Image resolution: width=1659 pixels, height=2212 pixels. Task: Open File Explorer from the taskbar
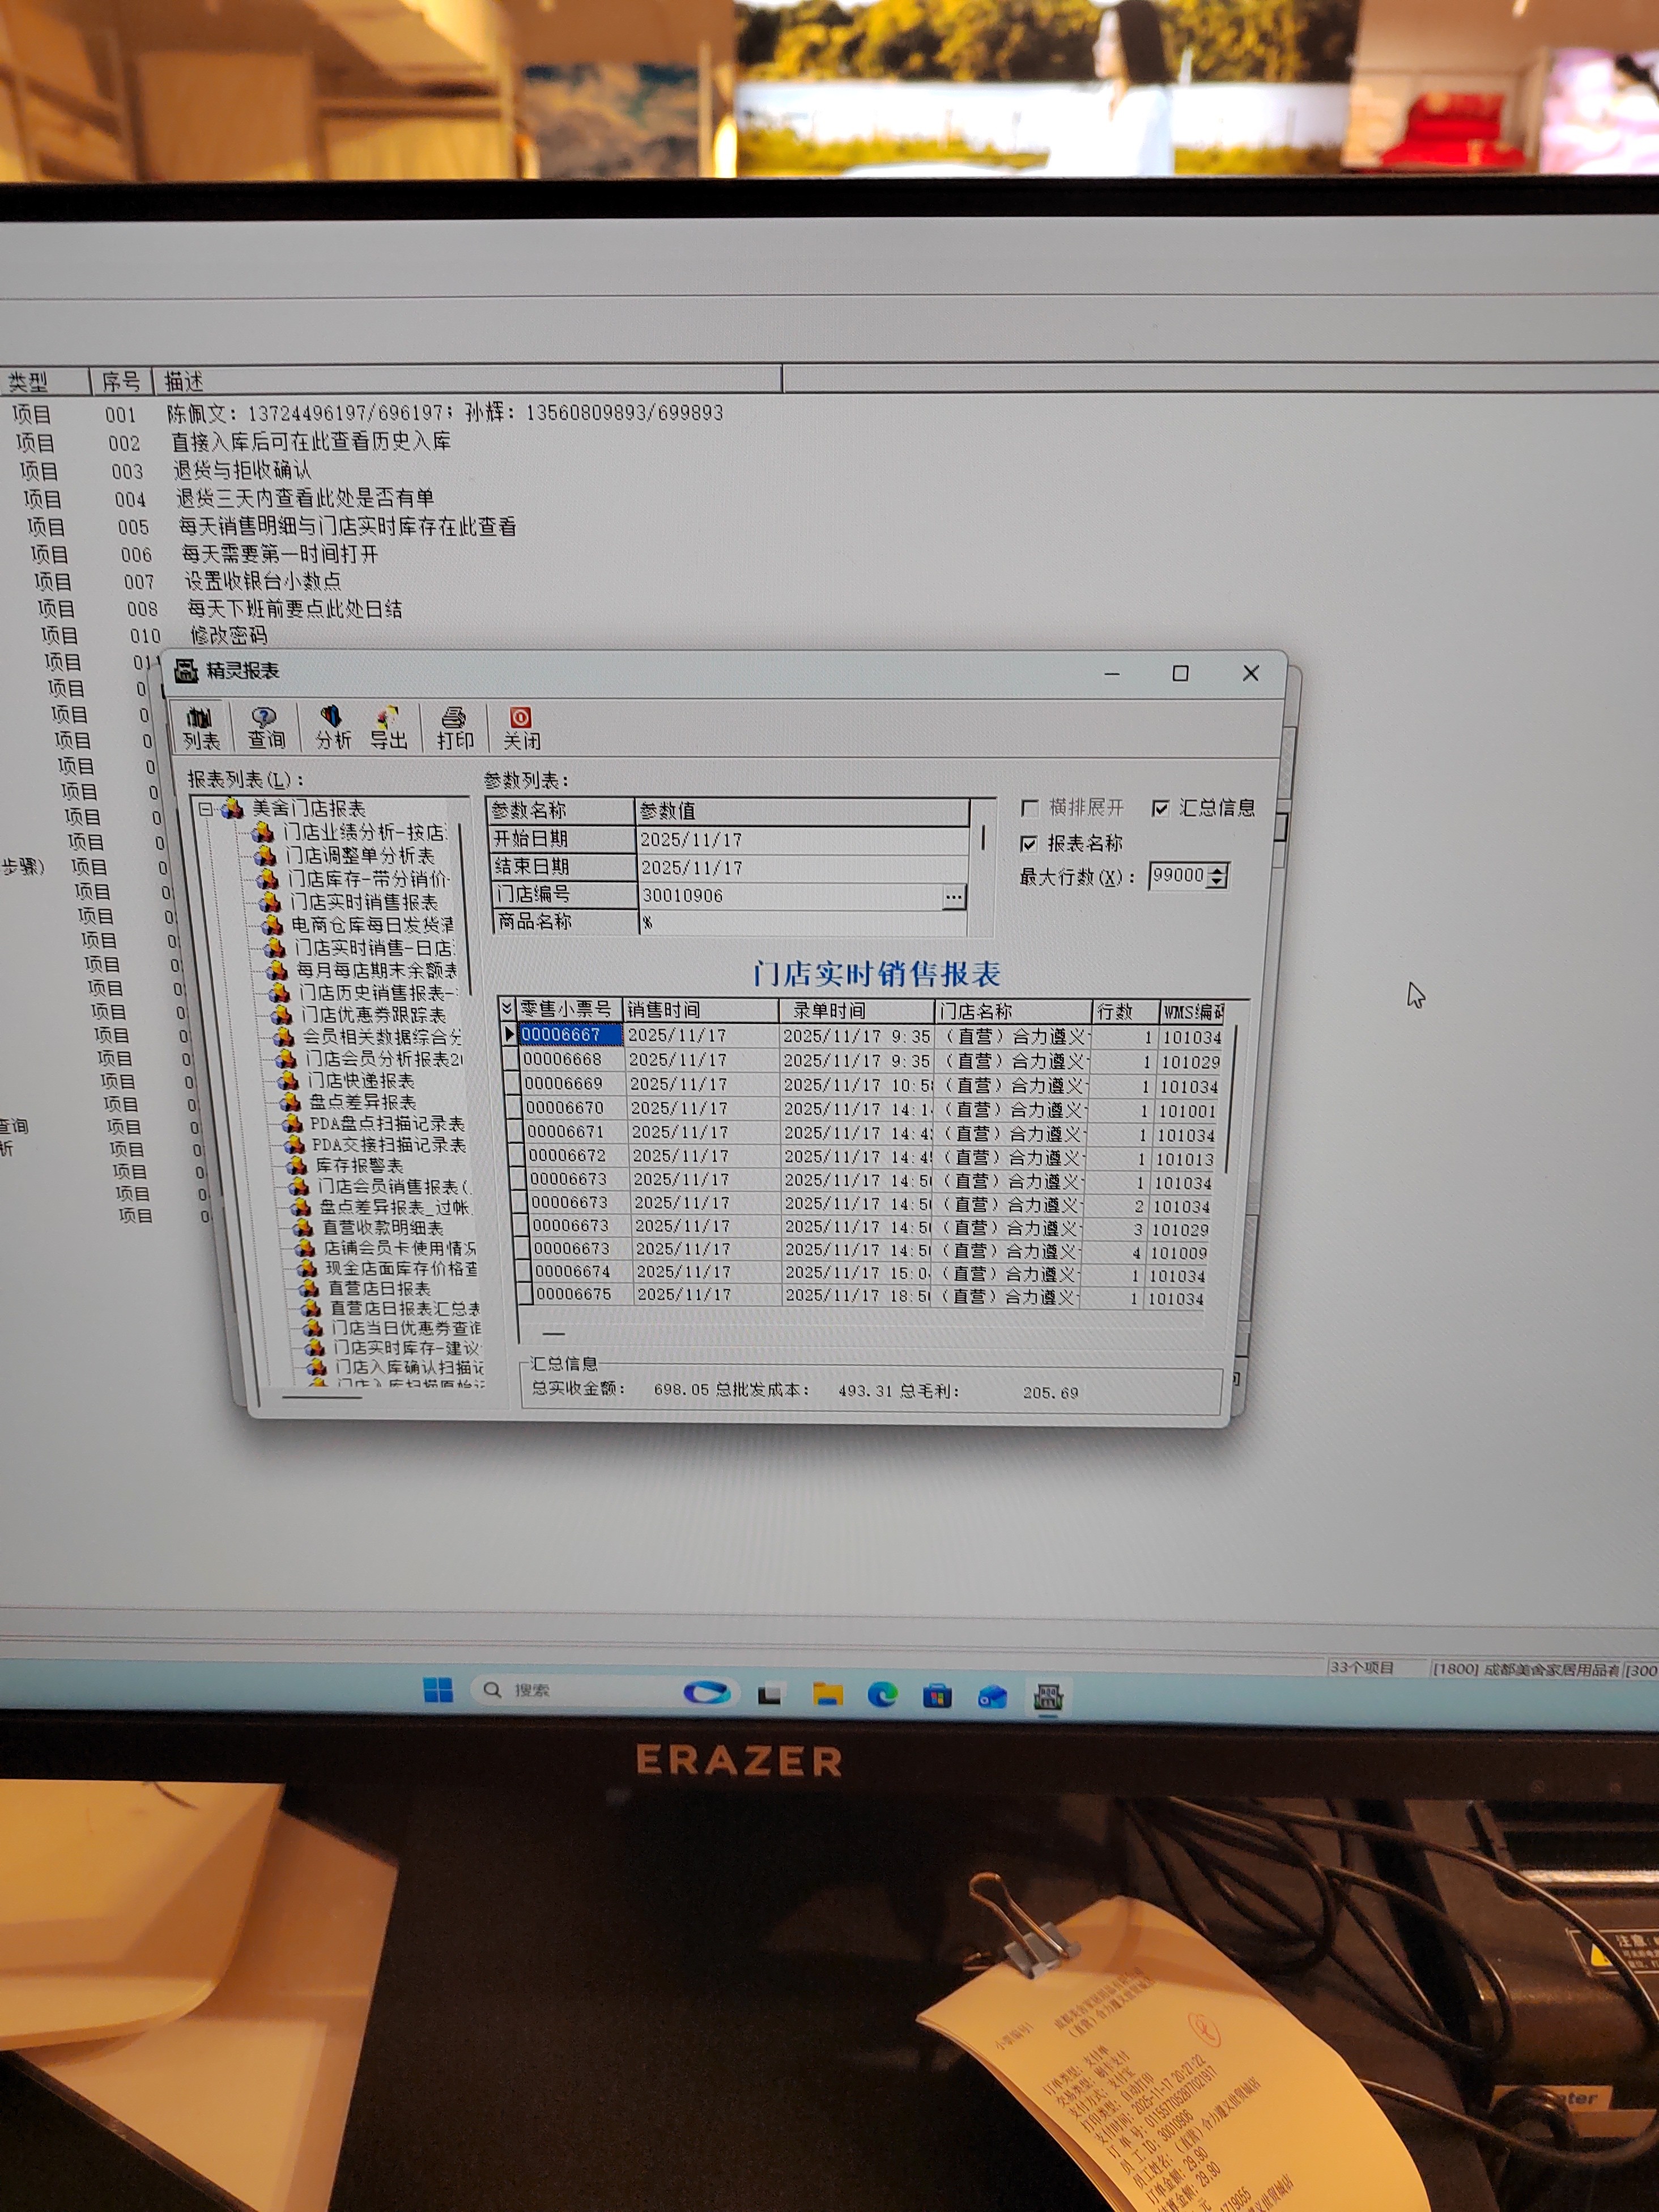827,1694
